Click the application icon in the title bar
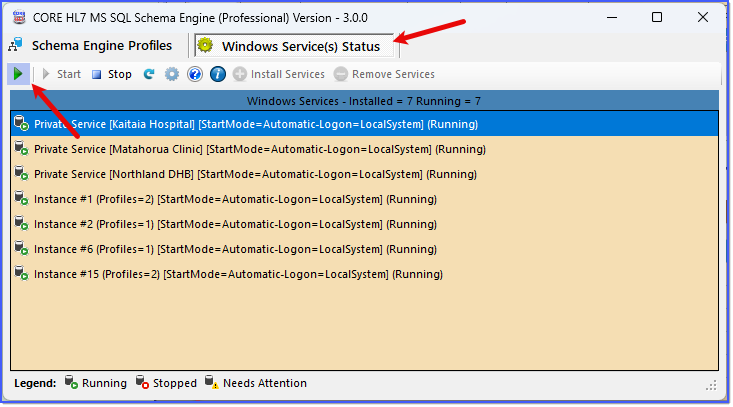 click(19, 17)
